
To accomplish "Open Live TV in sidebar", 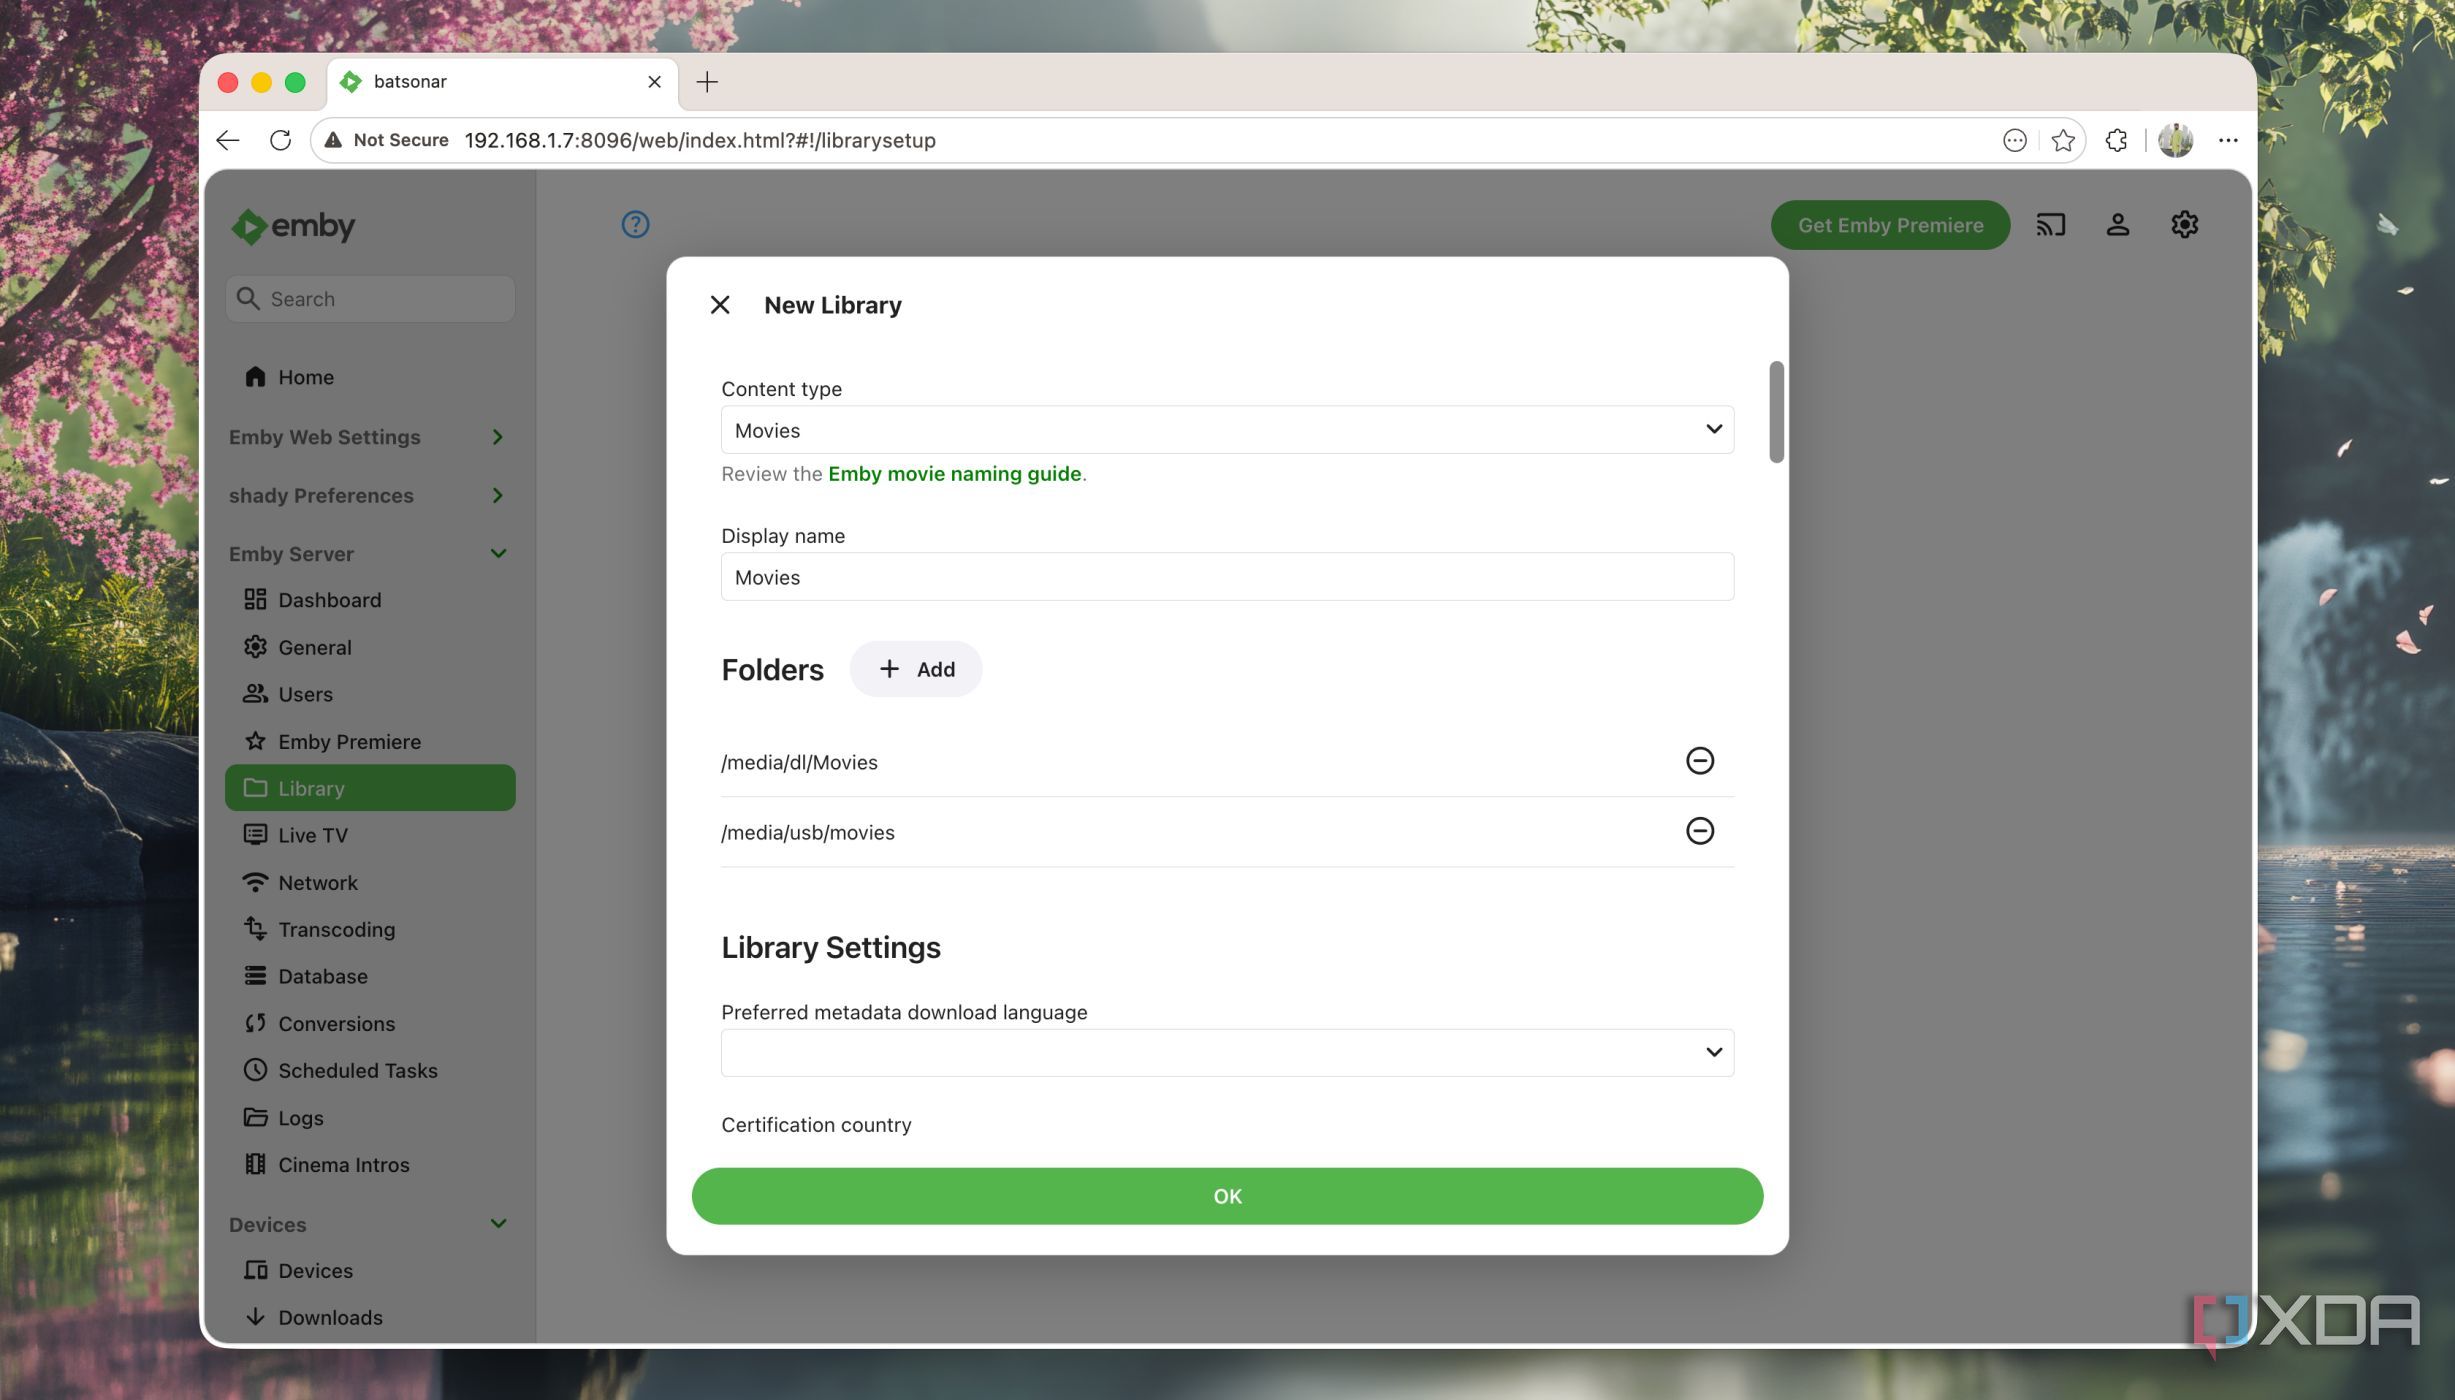I will coord(370,835).
